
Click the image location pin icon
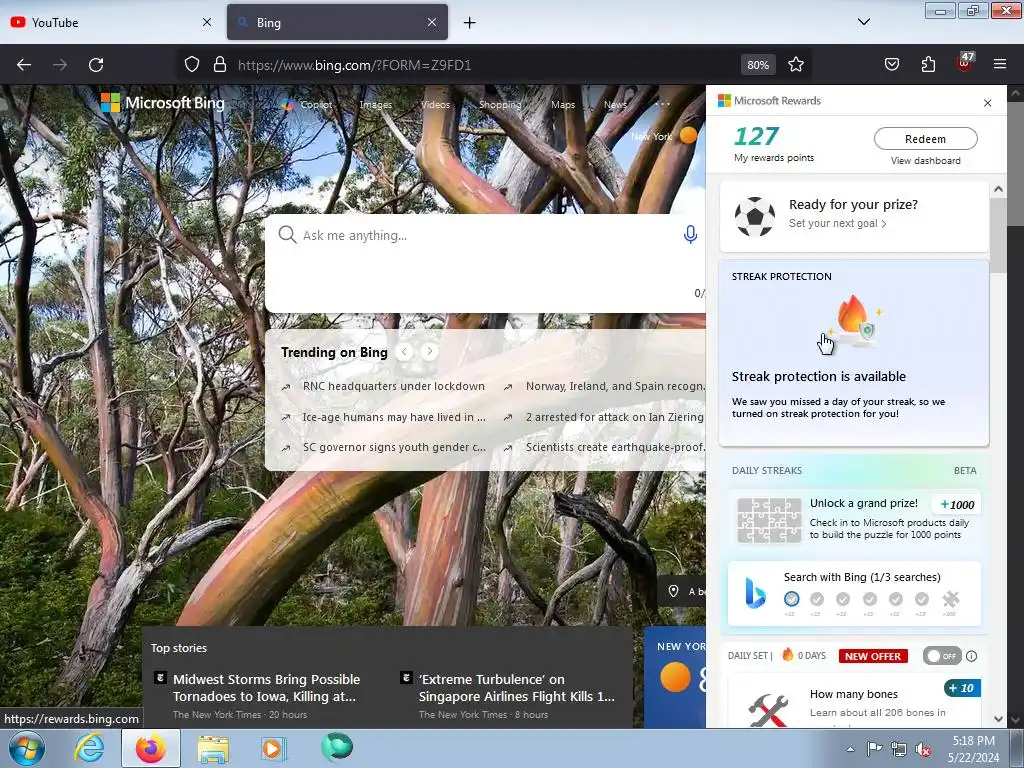[673, 591]
